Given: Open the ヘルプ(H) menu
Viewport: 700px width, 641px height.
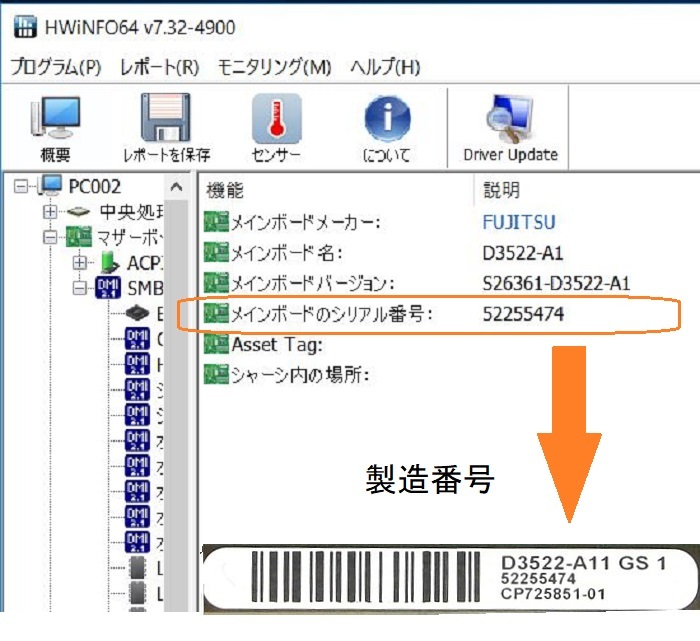Looking at the screenshot, I should pos(385,67).
